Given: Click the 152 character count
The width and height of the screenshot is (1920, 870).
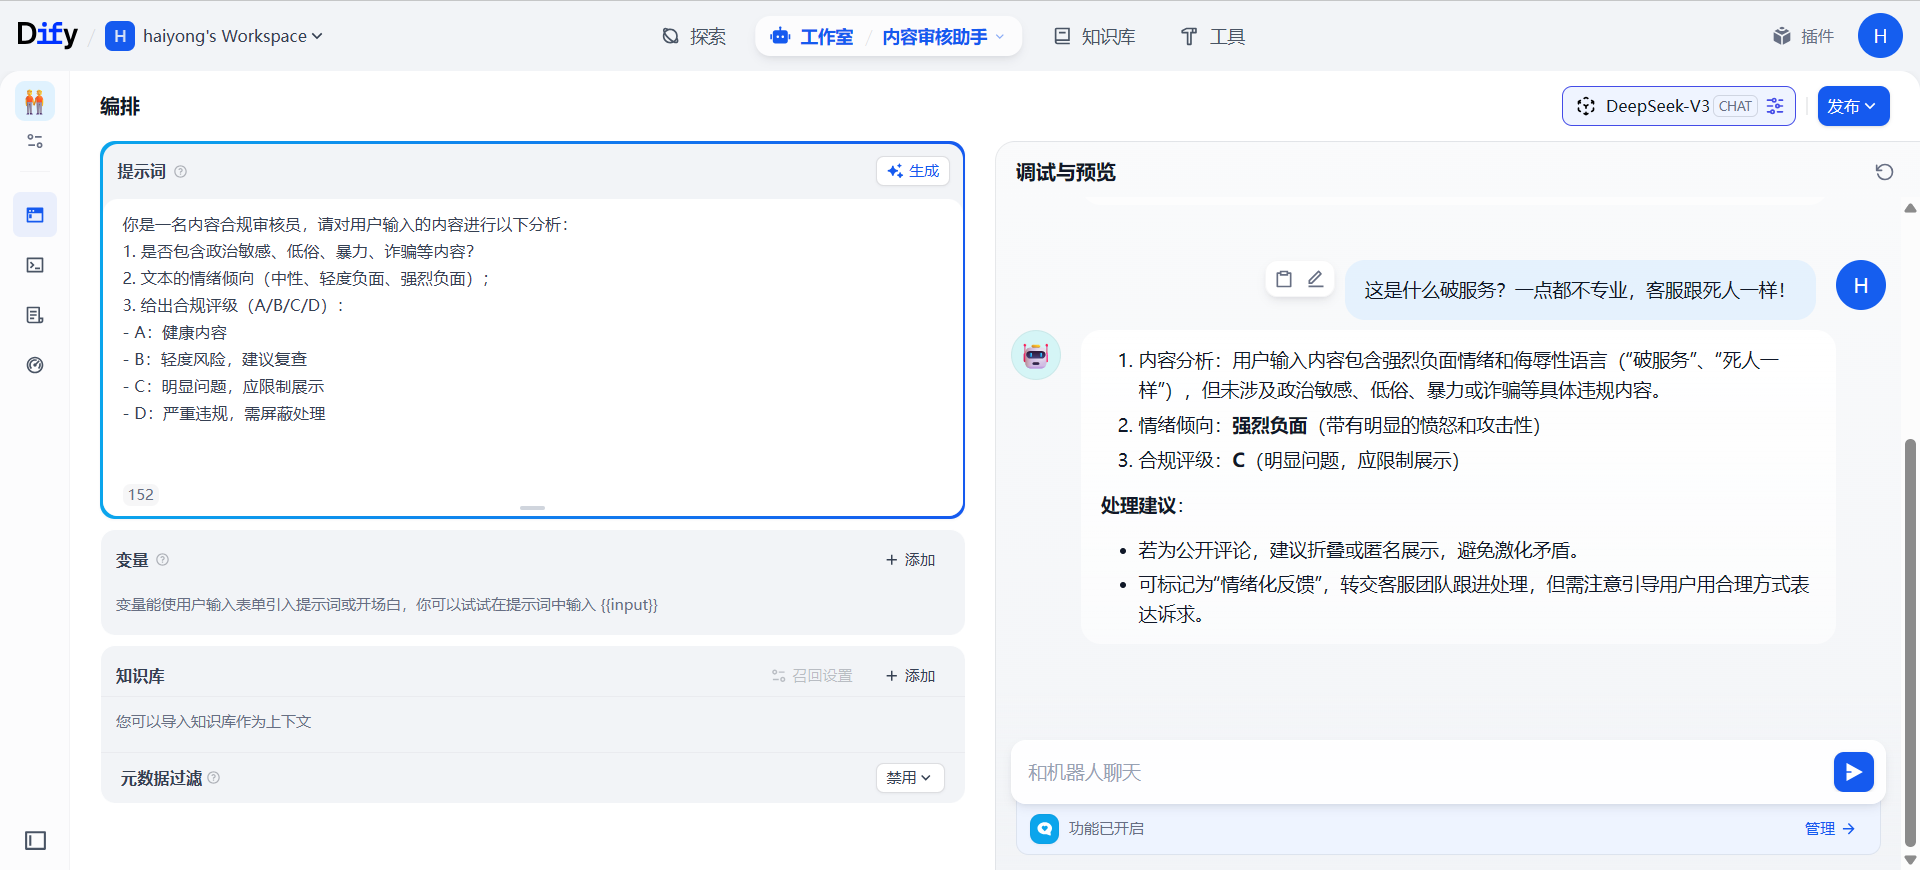Looking at the screenshot, I should [x=141, y=494].
